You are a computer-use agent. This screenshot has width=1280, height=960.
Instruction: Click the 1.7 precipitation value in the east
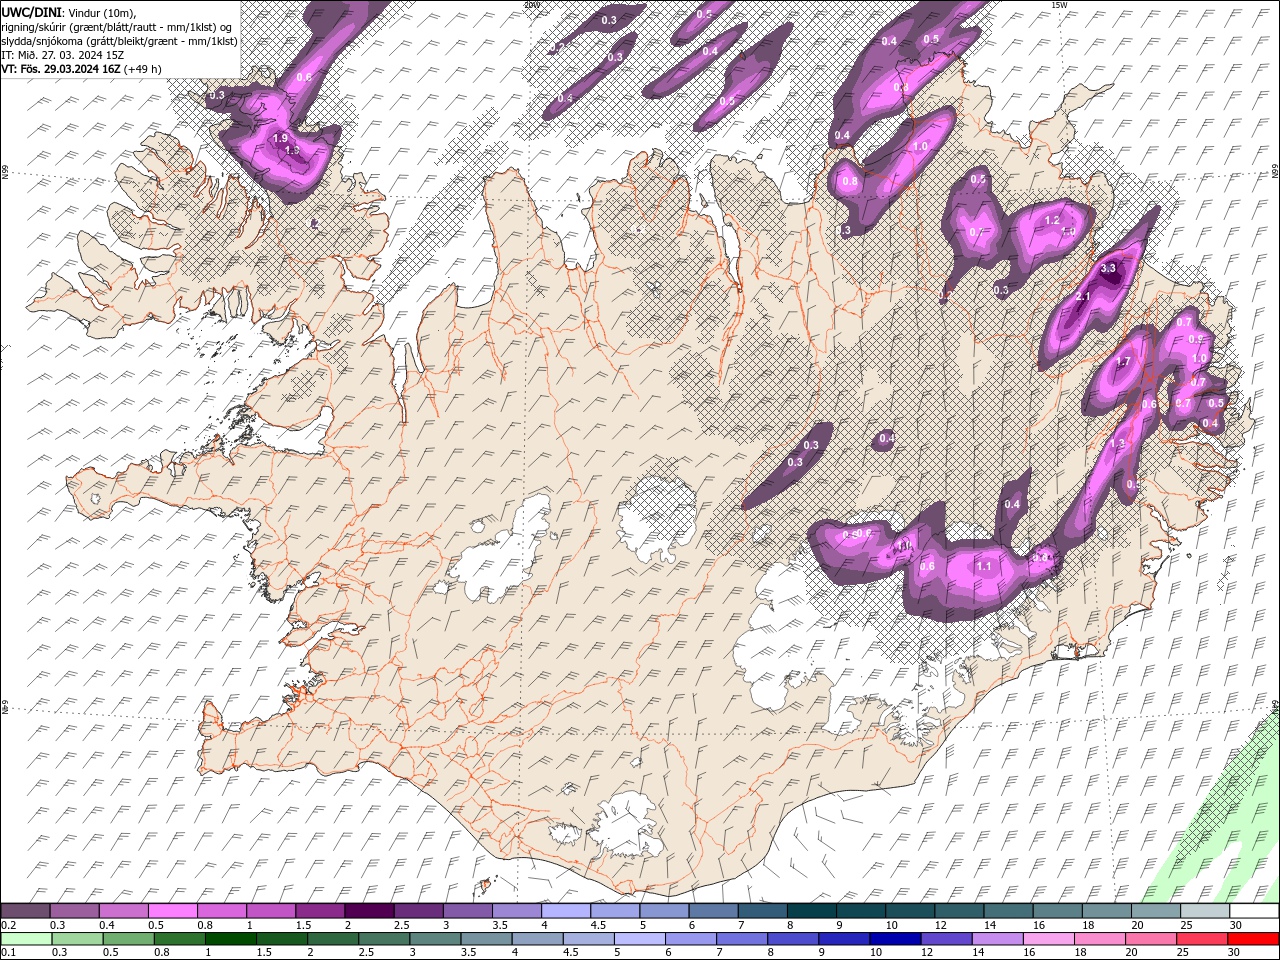pos(1123,362)
